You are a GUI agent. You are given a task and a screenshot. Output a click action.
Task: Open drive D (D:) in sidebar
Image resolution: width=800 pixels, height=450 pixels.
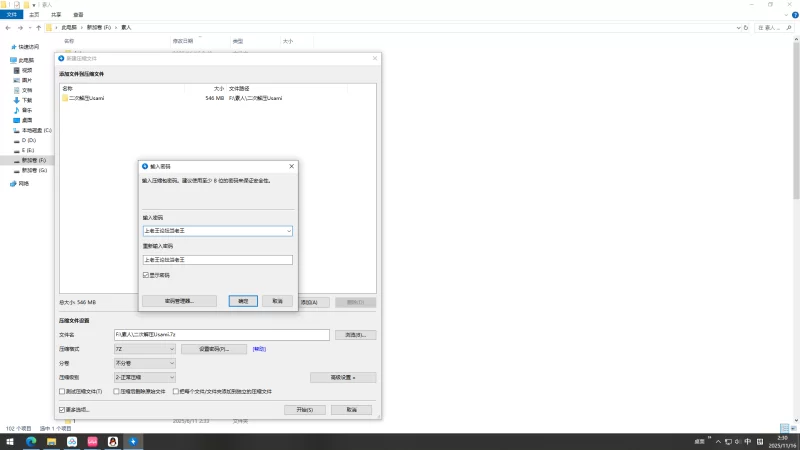click(25, 140)
